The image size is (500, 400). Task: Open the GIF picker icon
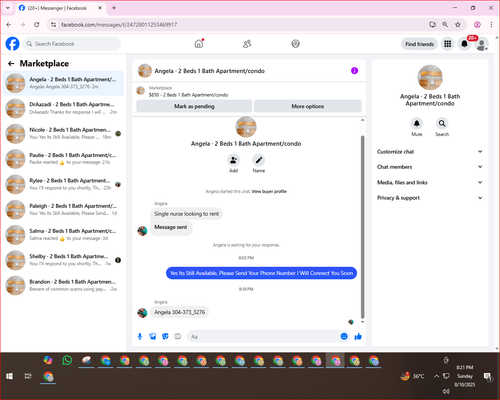tap(178, 337)
